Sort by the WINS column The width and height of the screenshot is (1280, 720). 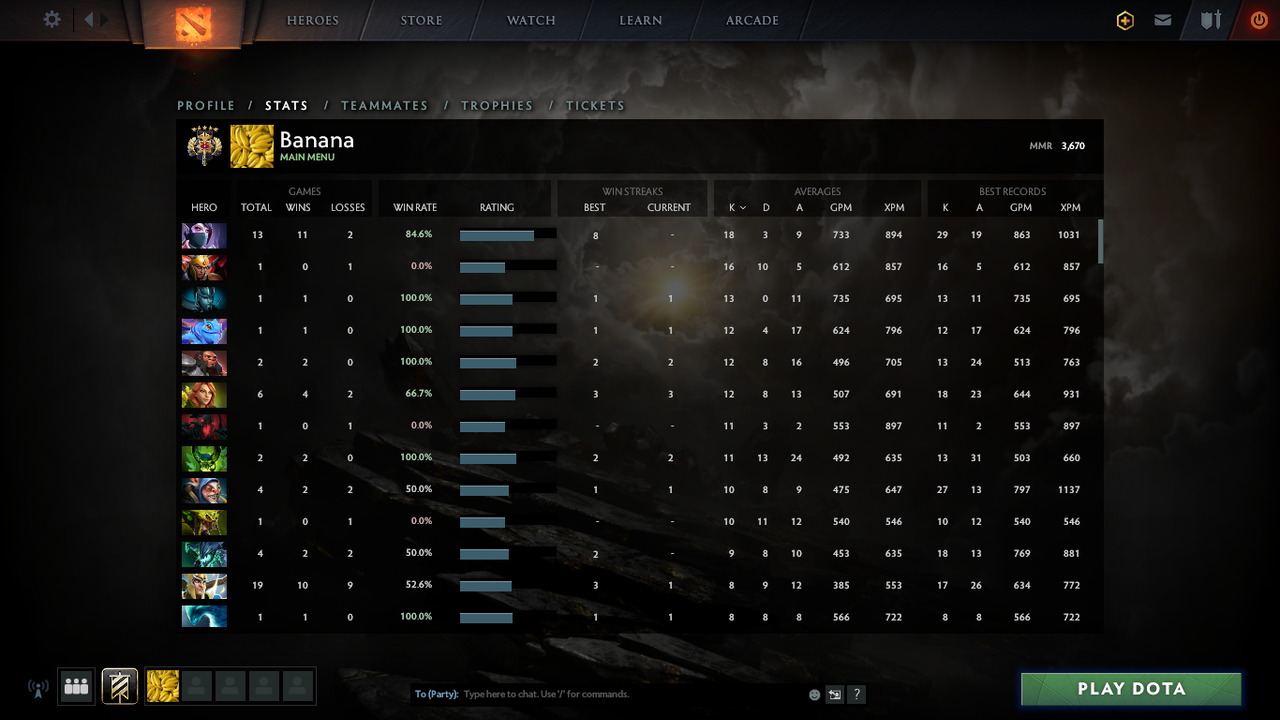pyautogui.click(x=298, y=208)
